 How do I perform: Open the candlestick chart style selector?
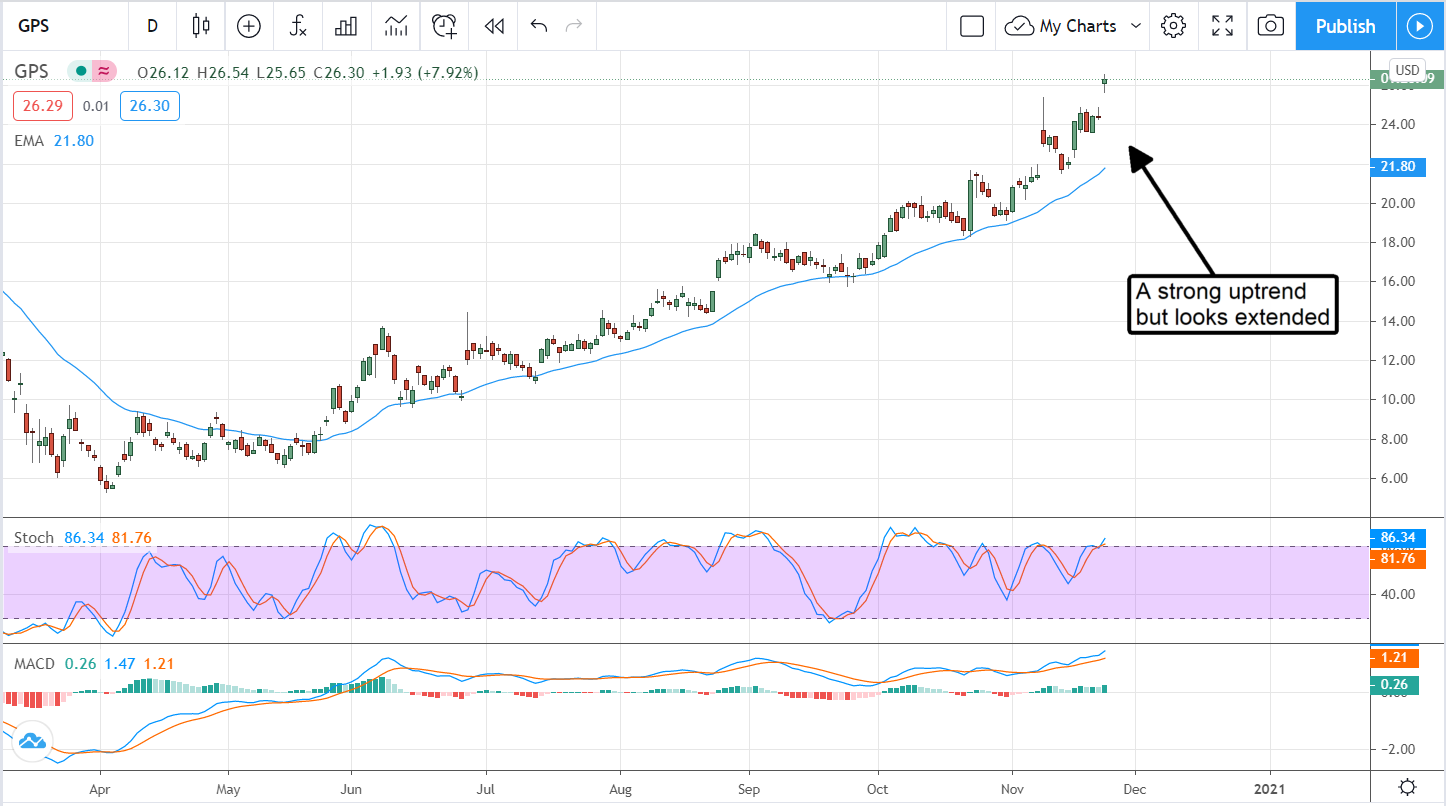pos(201,26)
